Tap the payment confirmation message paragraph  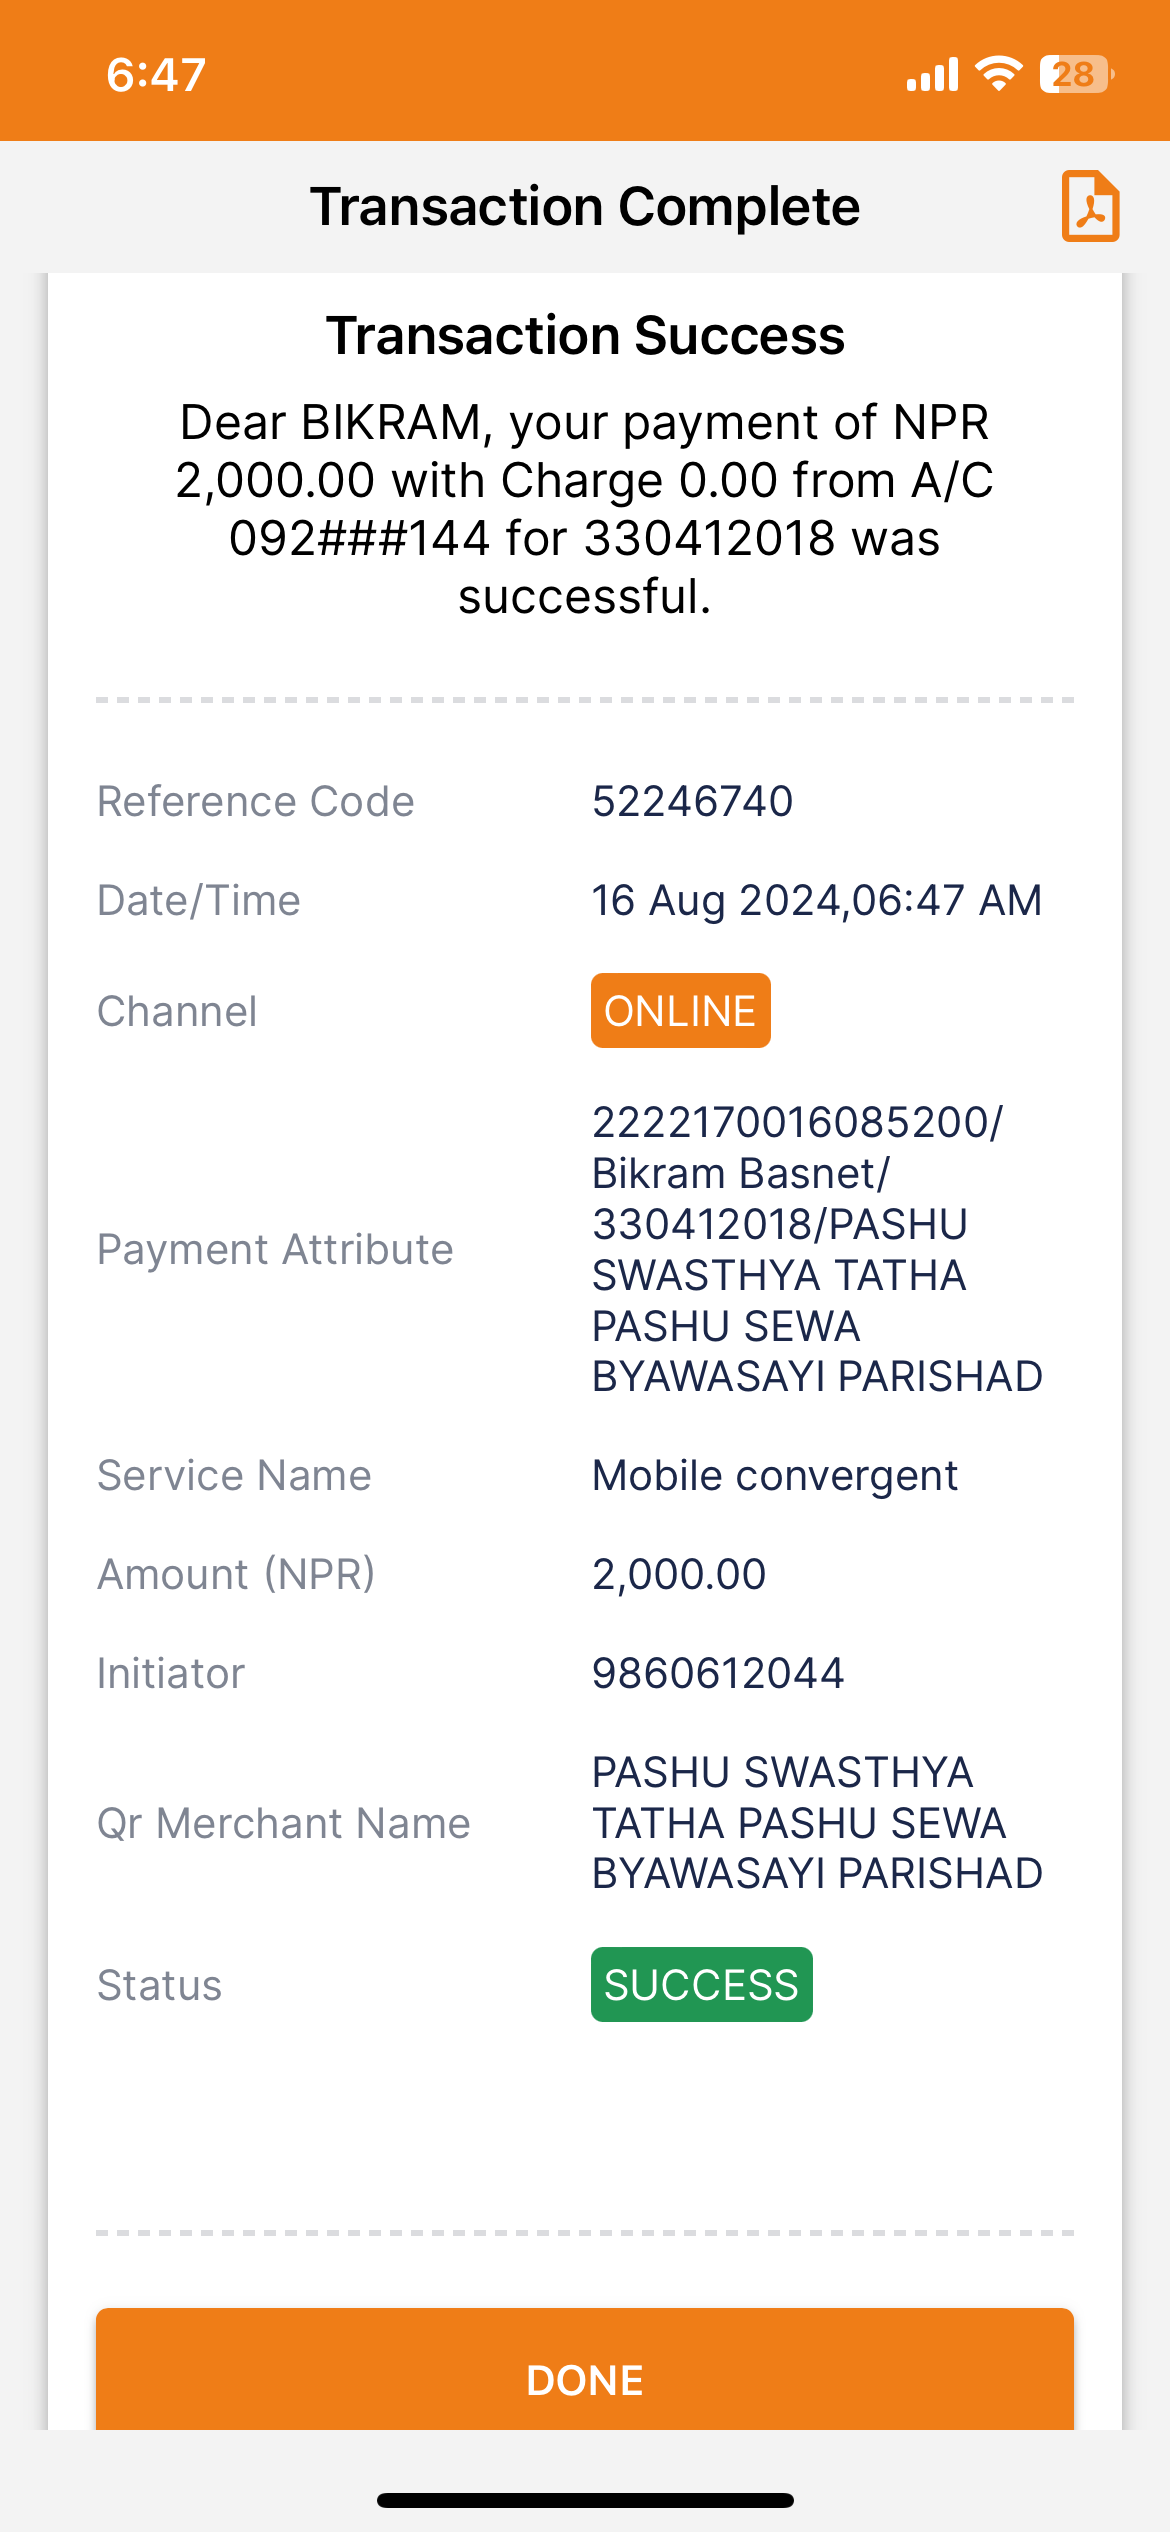[585, 509]
